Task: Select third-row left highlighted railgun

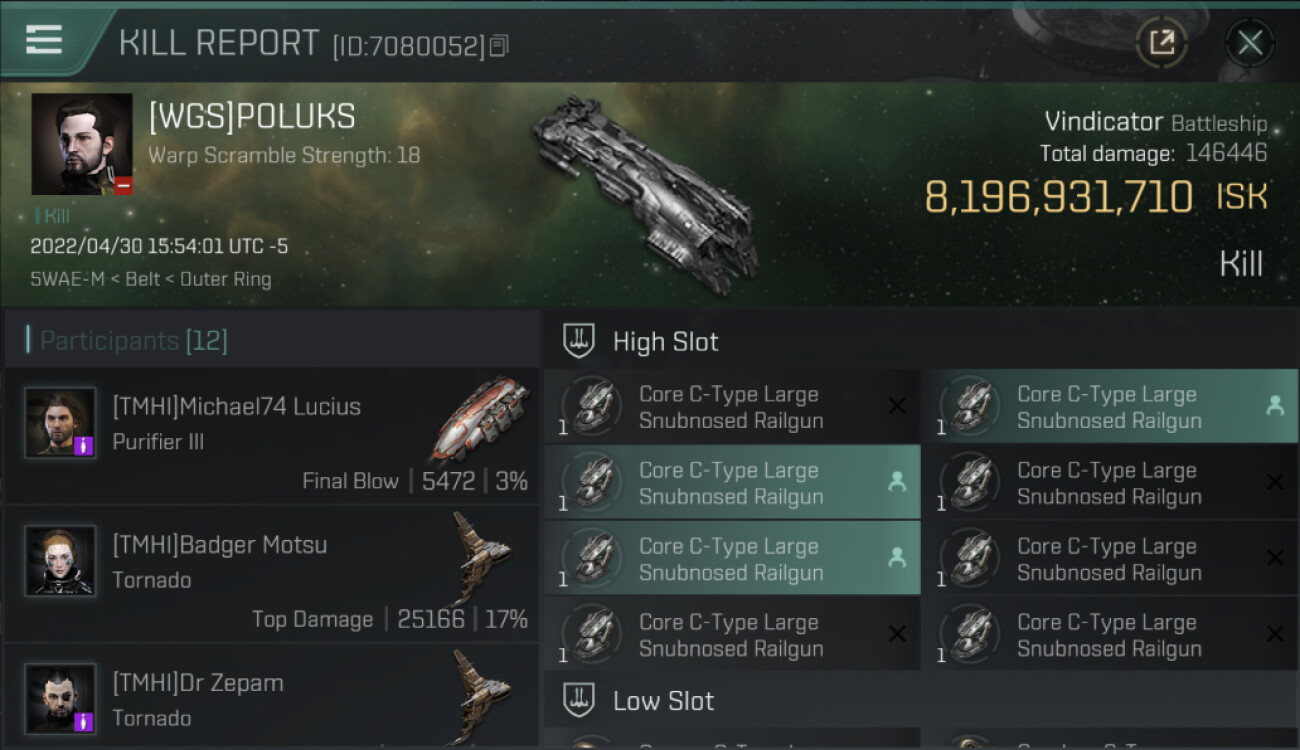Action: [732, 559]
